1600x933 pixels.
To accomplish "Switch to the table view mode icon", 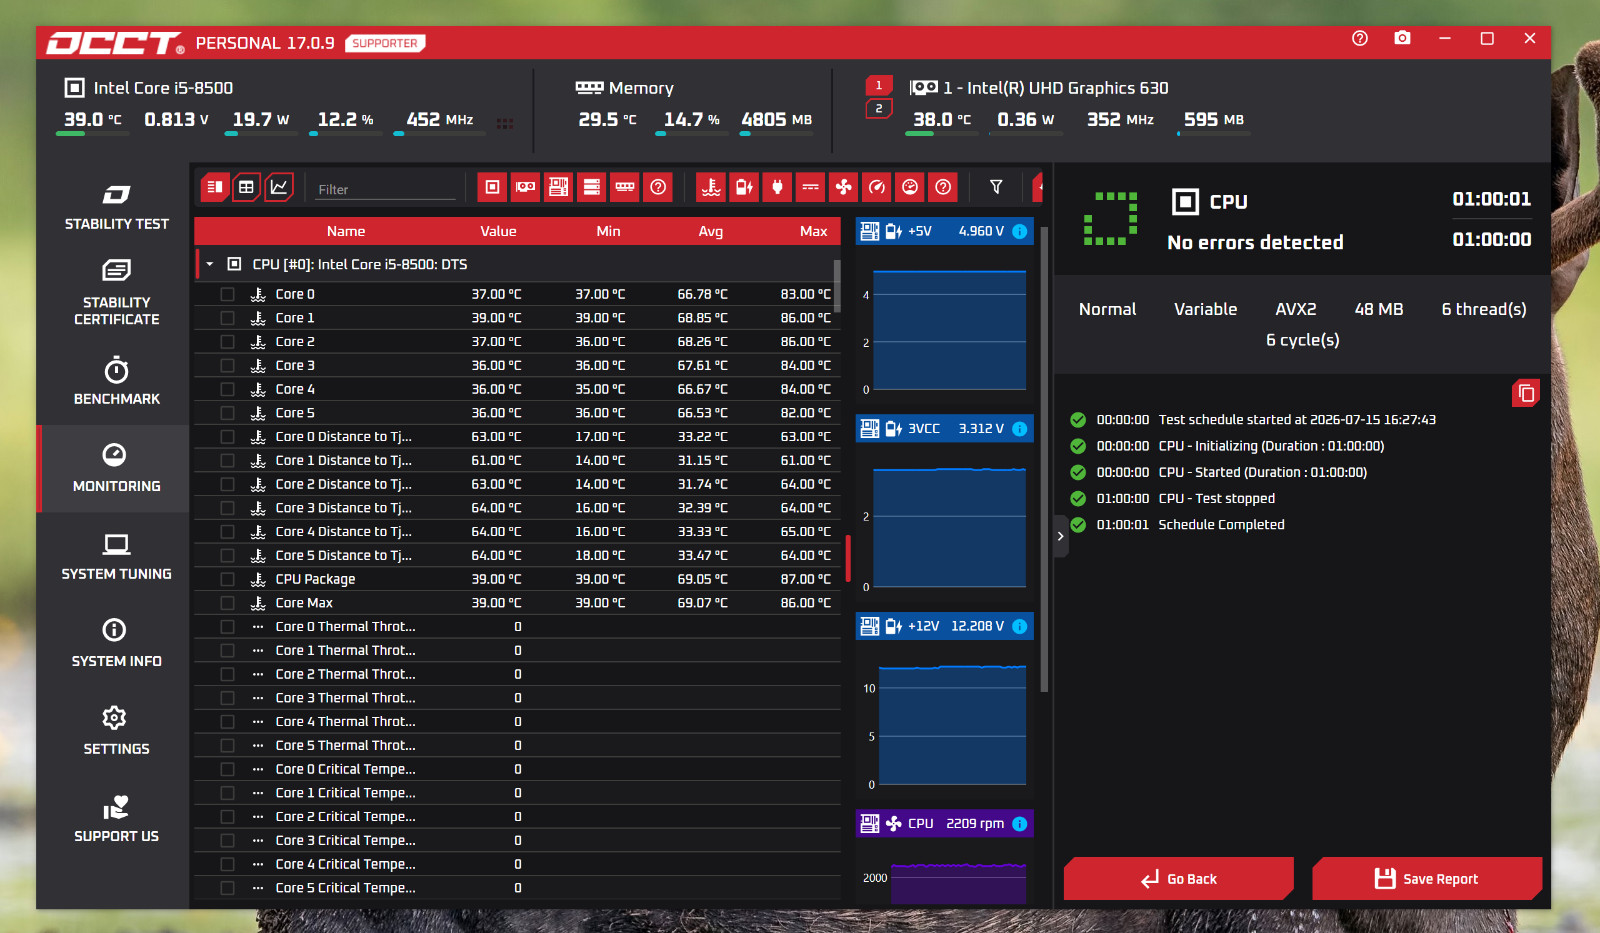I will click(x=246, y=187).
